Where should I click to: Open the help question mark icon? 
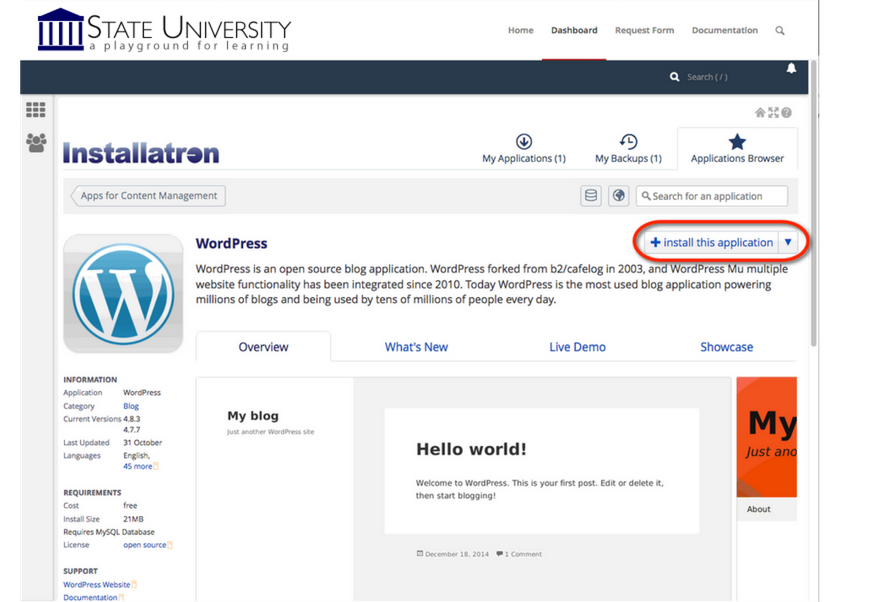pos(786,113)
